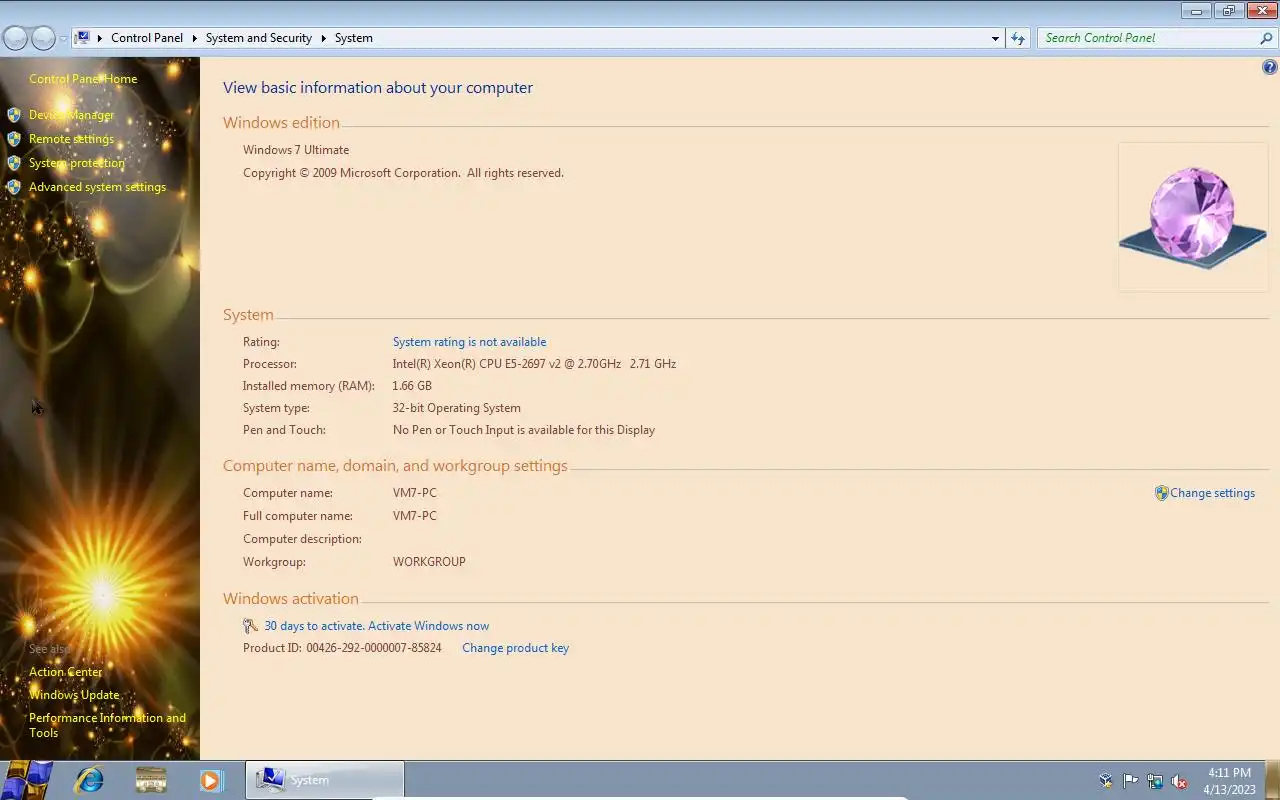
Task: Open Advanced system settings
Action: (x=97, y=187)
